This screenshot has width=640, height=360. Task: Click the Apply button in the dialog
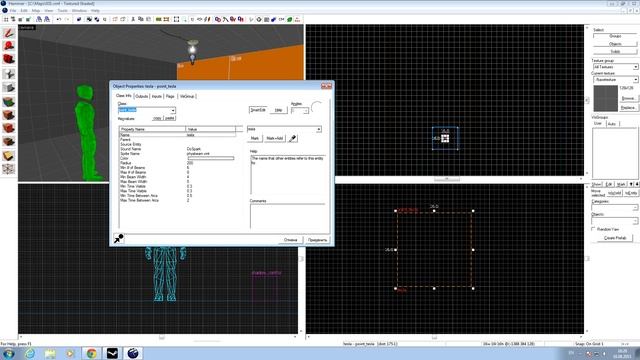tap(318, 240)
